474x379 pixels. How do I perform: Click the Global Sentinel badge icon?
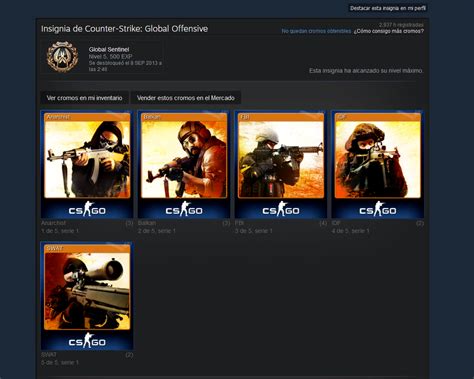[62, 57]
